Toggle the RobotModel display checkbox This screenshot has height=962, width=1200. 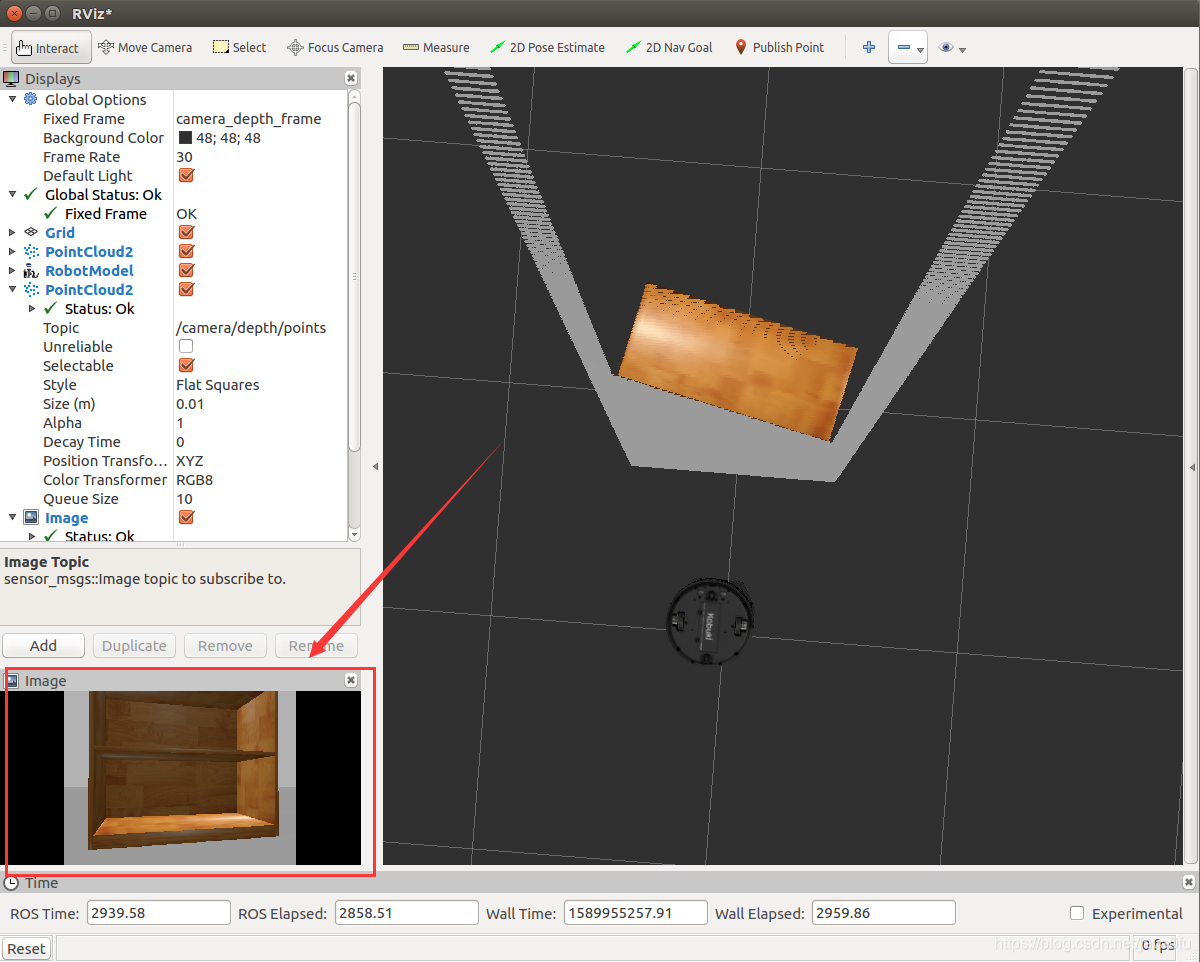[186, 270]
